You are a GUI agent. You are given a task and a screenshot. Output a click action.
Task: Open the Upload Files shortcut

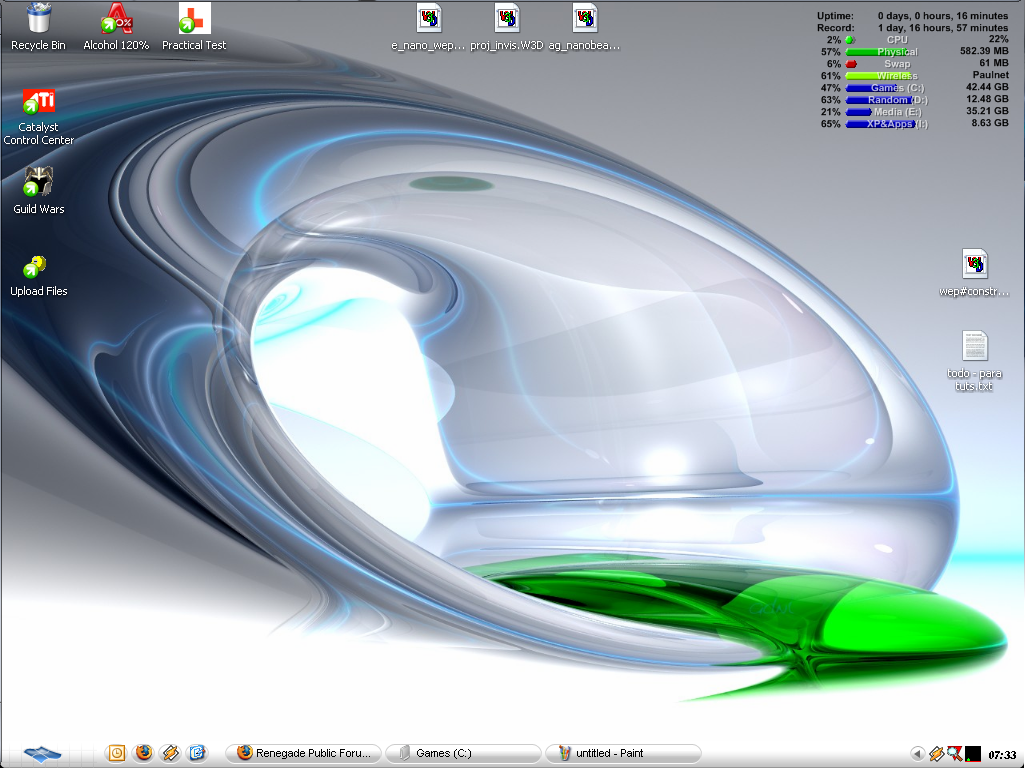(38, 267)
